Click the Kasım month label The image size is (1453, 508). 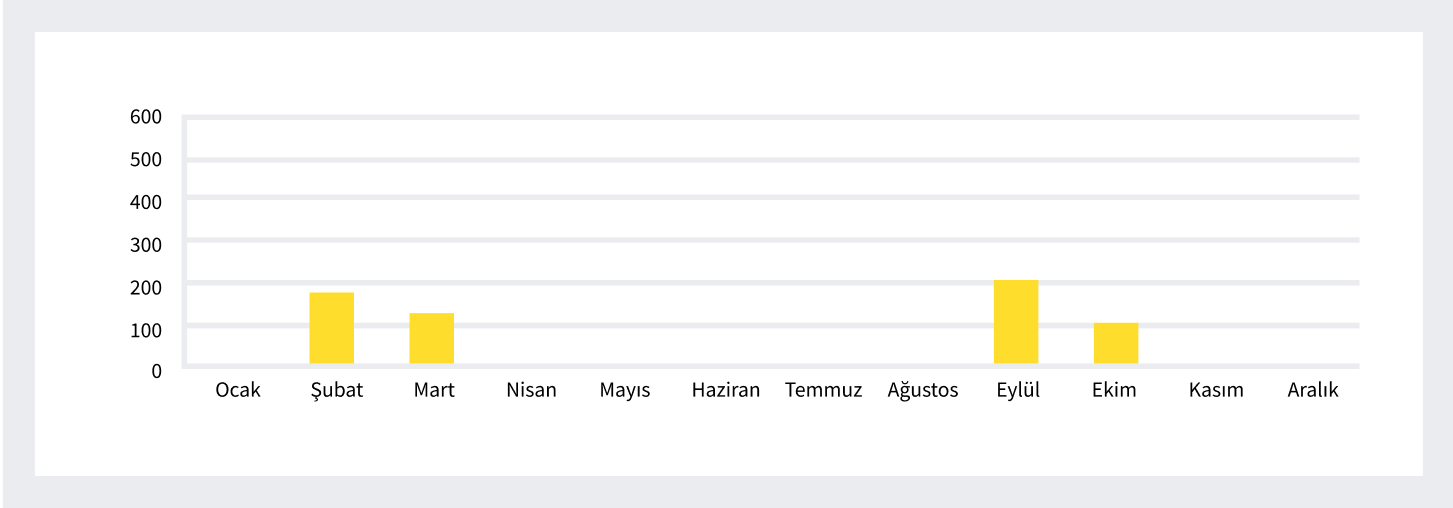(1216, 390)
